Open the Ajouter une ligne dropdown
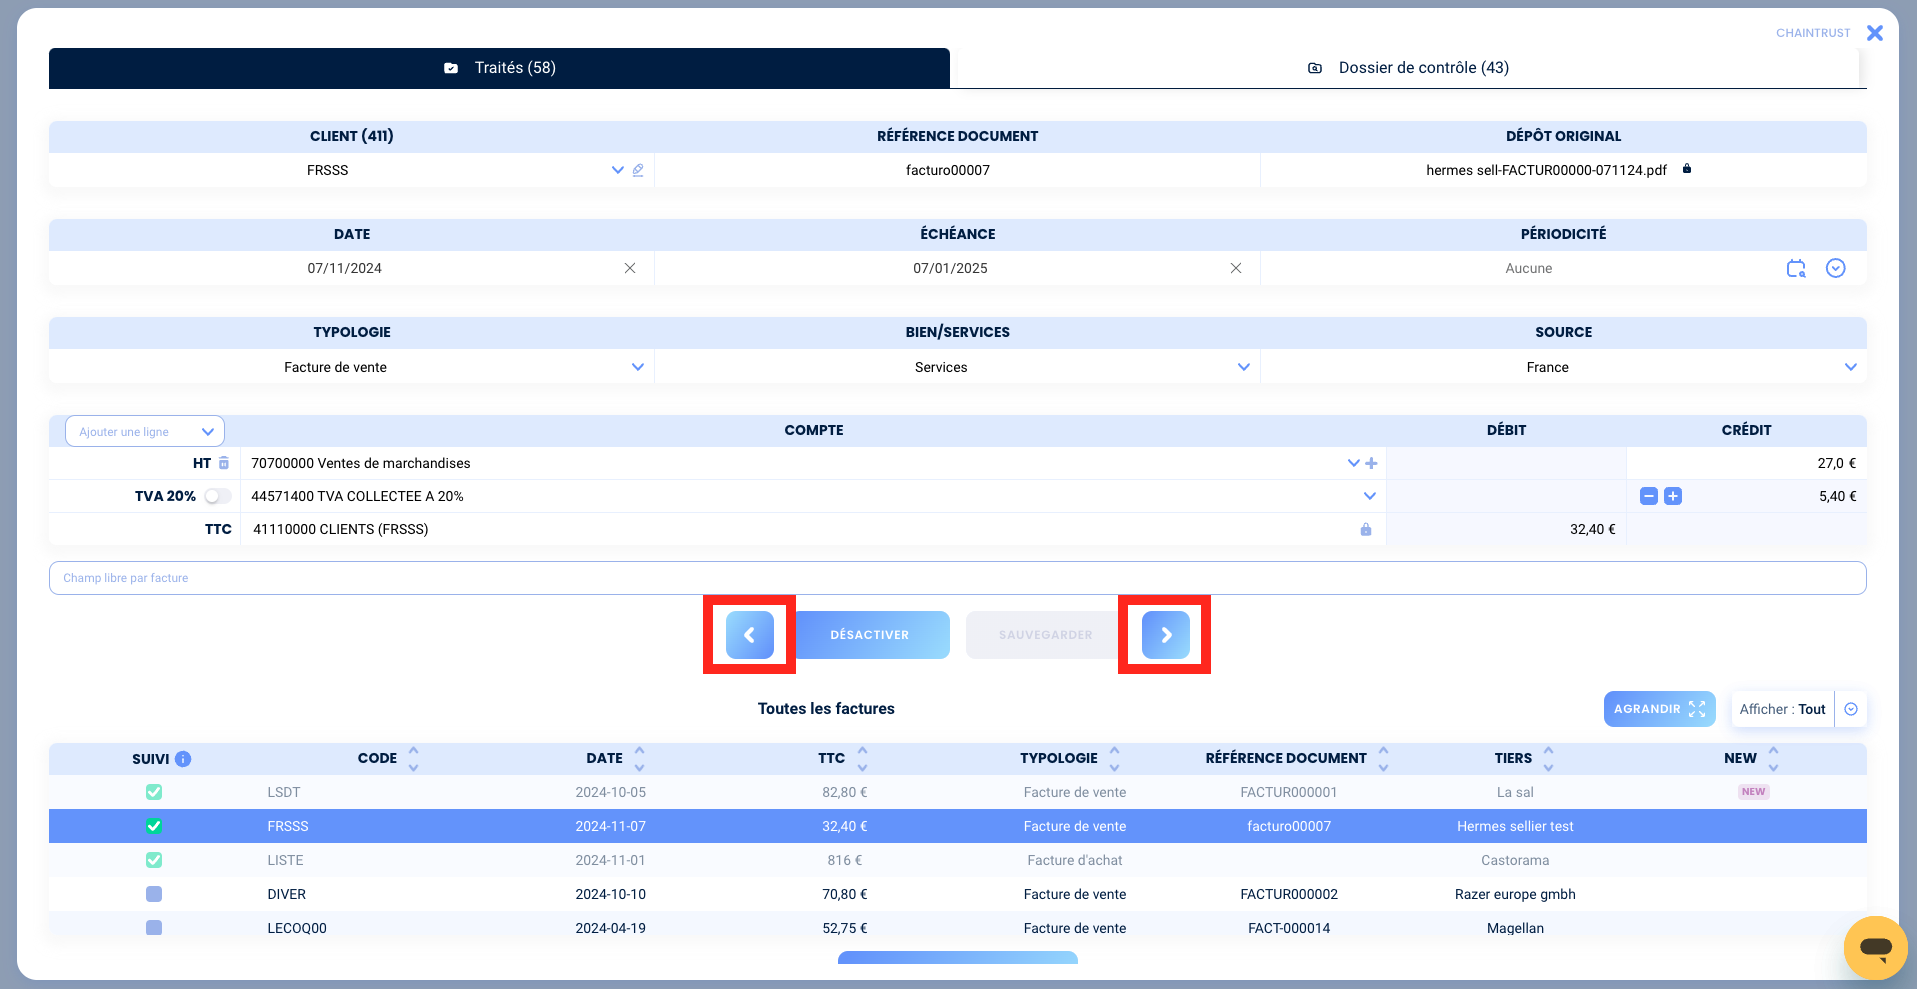The height and width of the screenshot is (989, 1917). [x=145, y=432]
